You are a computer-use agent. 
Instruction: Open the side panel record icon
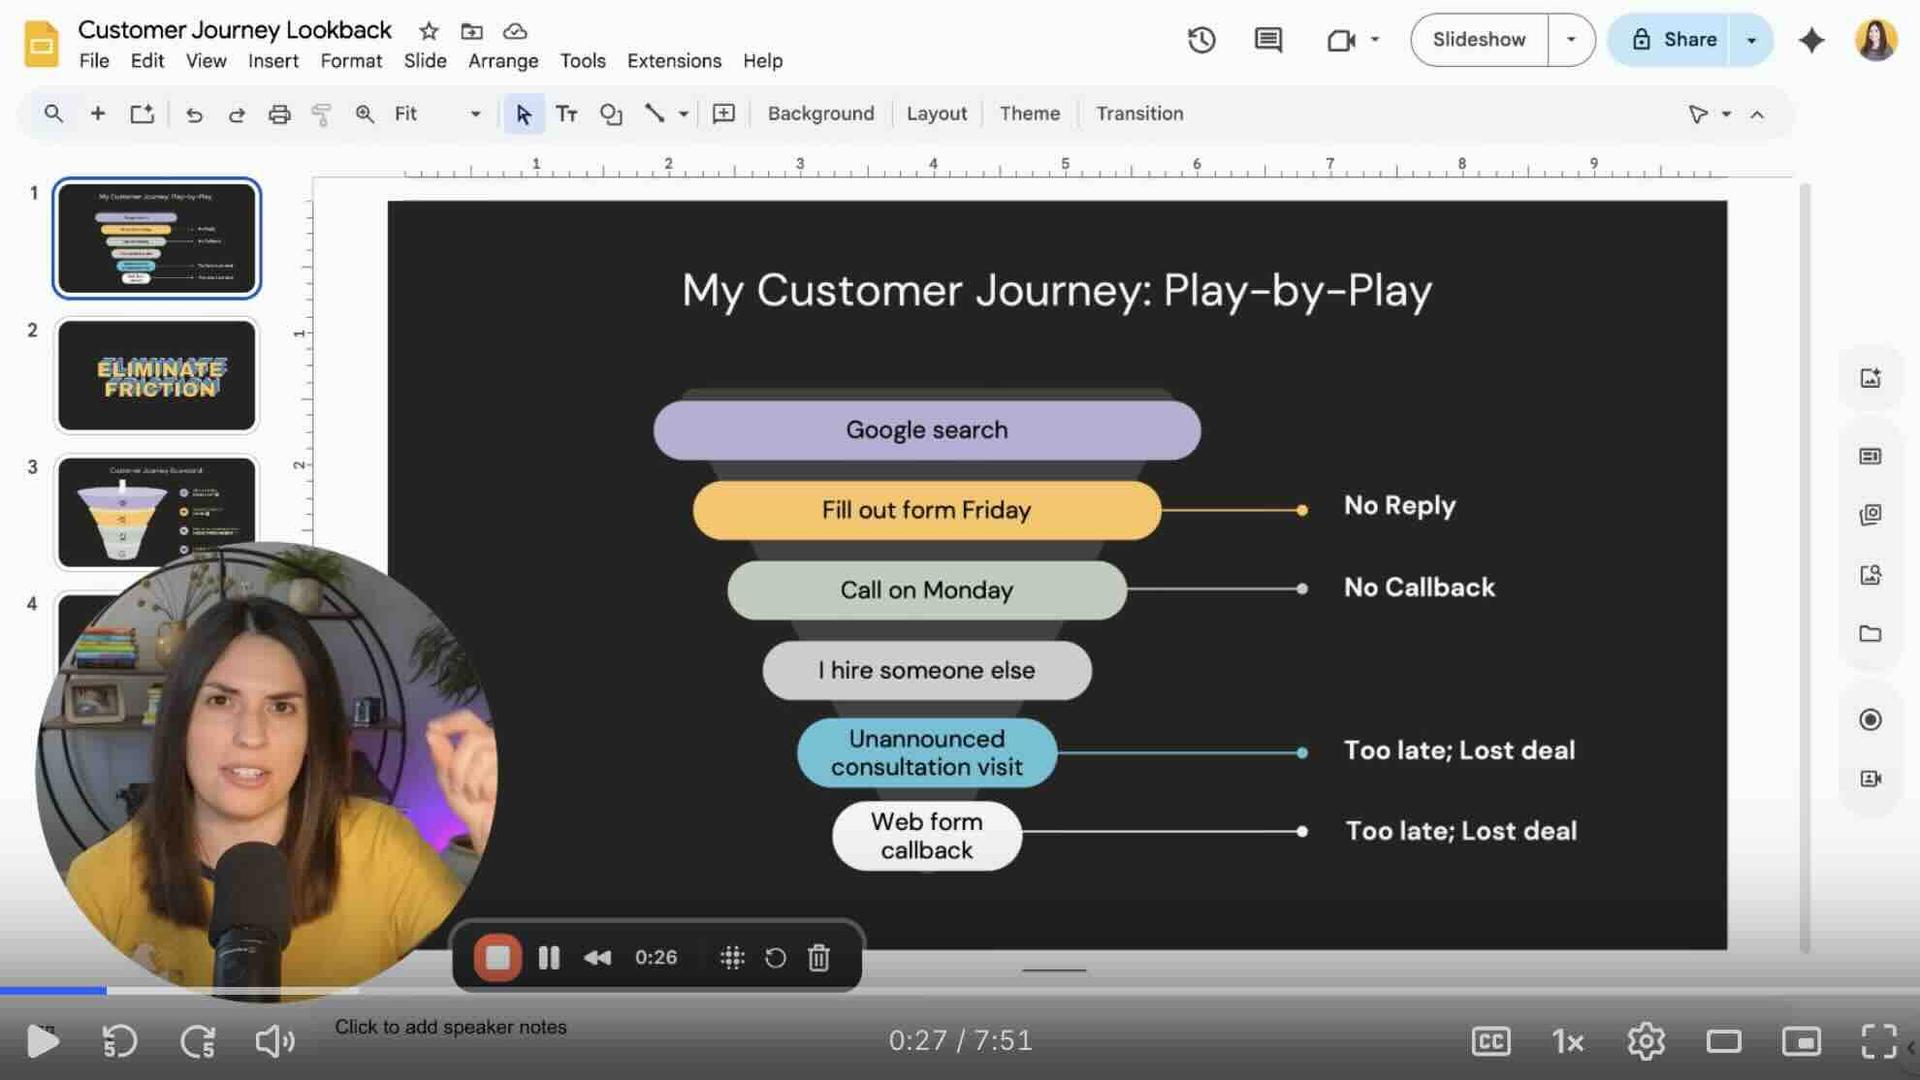[1870, 719]
